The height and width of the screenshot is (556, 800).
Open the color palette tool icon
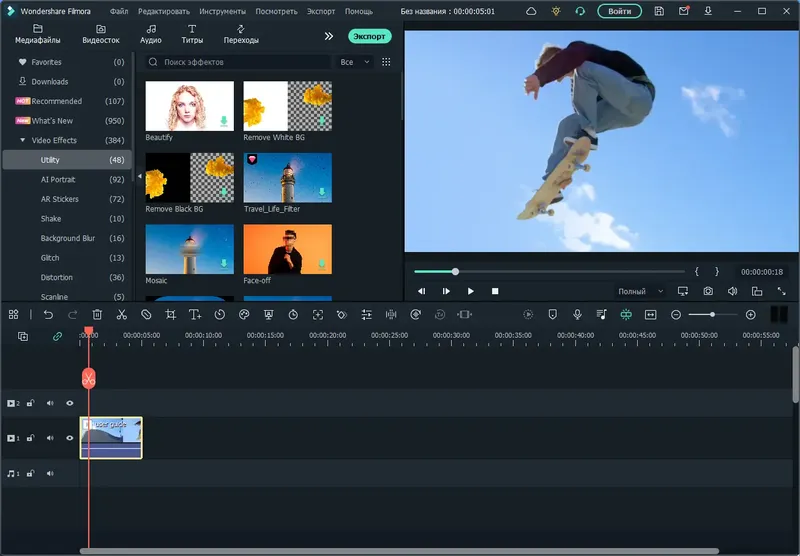[244, 314]
